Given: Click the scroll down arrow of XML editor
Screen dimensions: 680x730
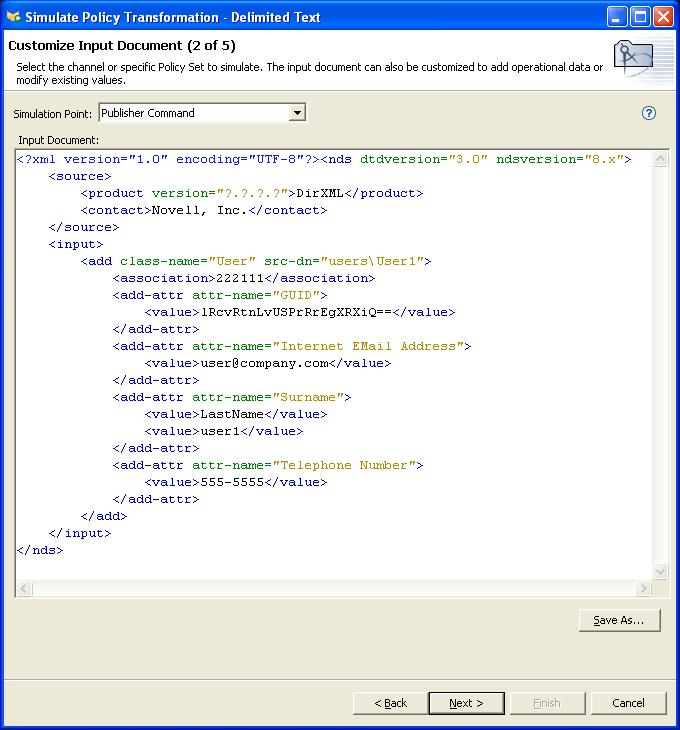Looking at the screenshot, I should [x=660, y=571].
